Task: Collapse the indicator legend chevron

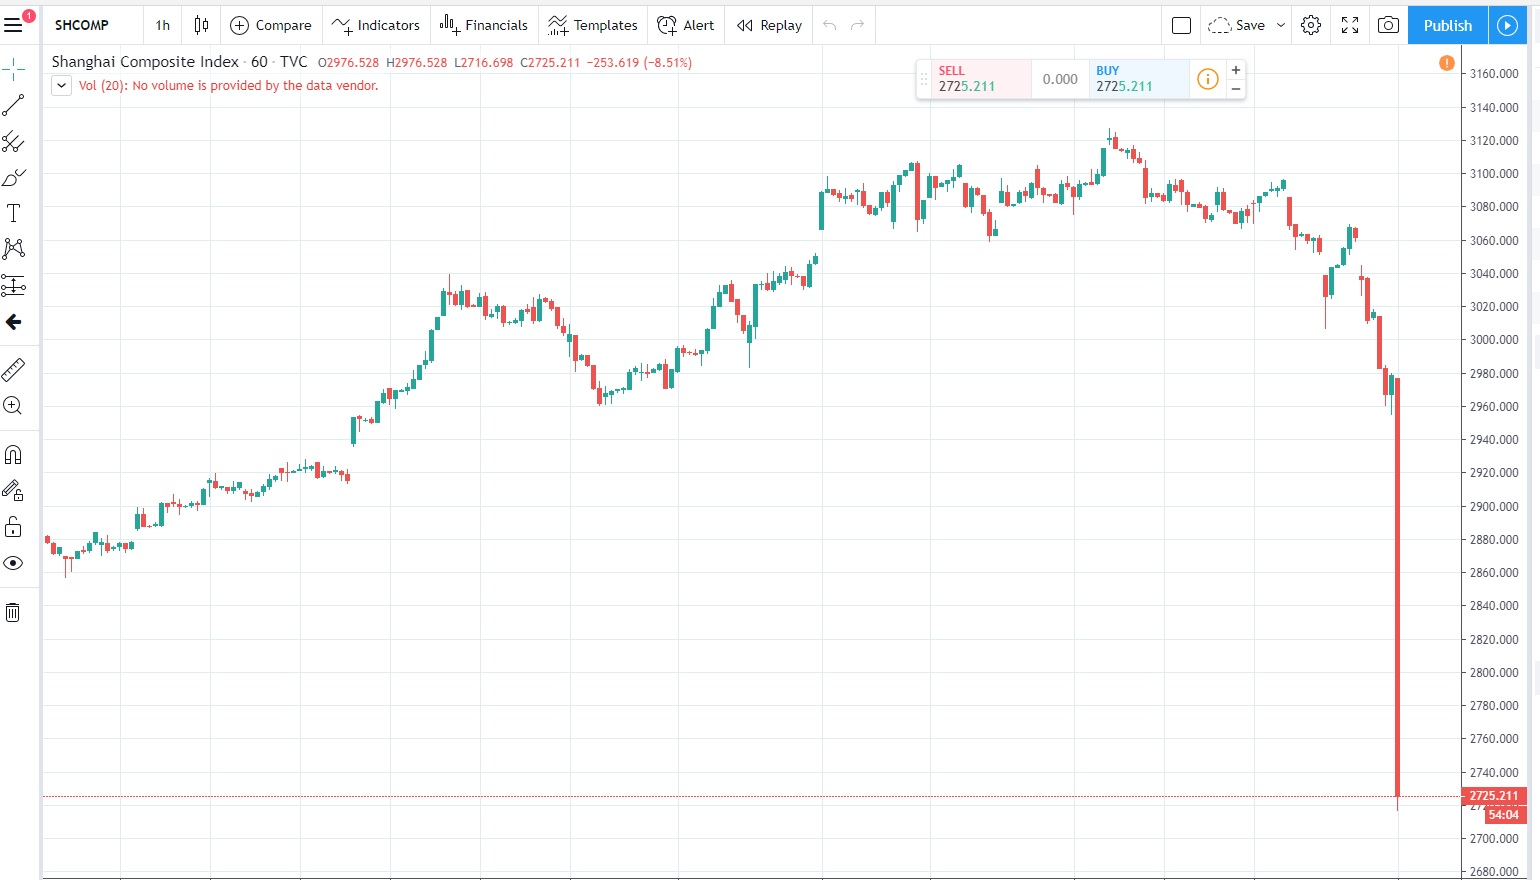Action: [61, 86]
